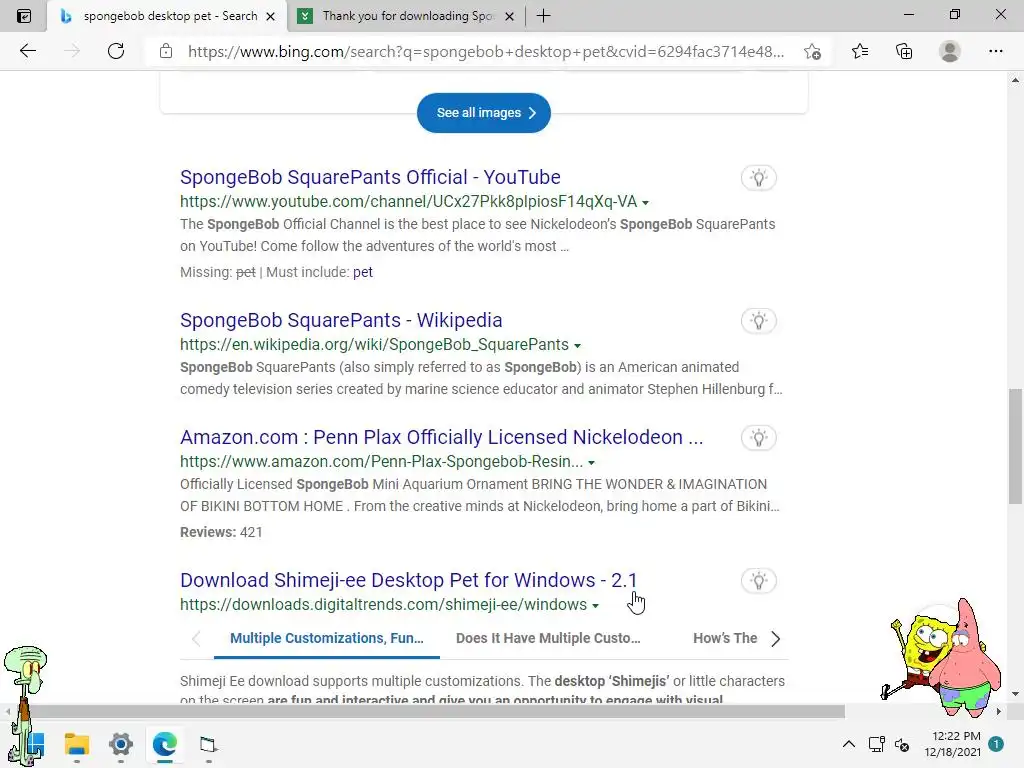Expand the Amazon URL dropdown arrow

592,462
